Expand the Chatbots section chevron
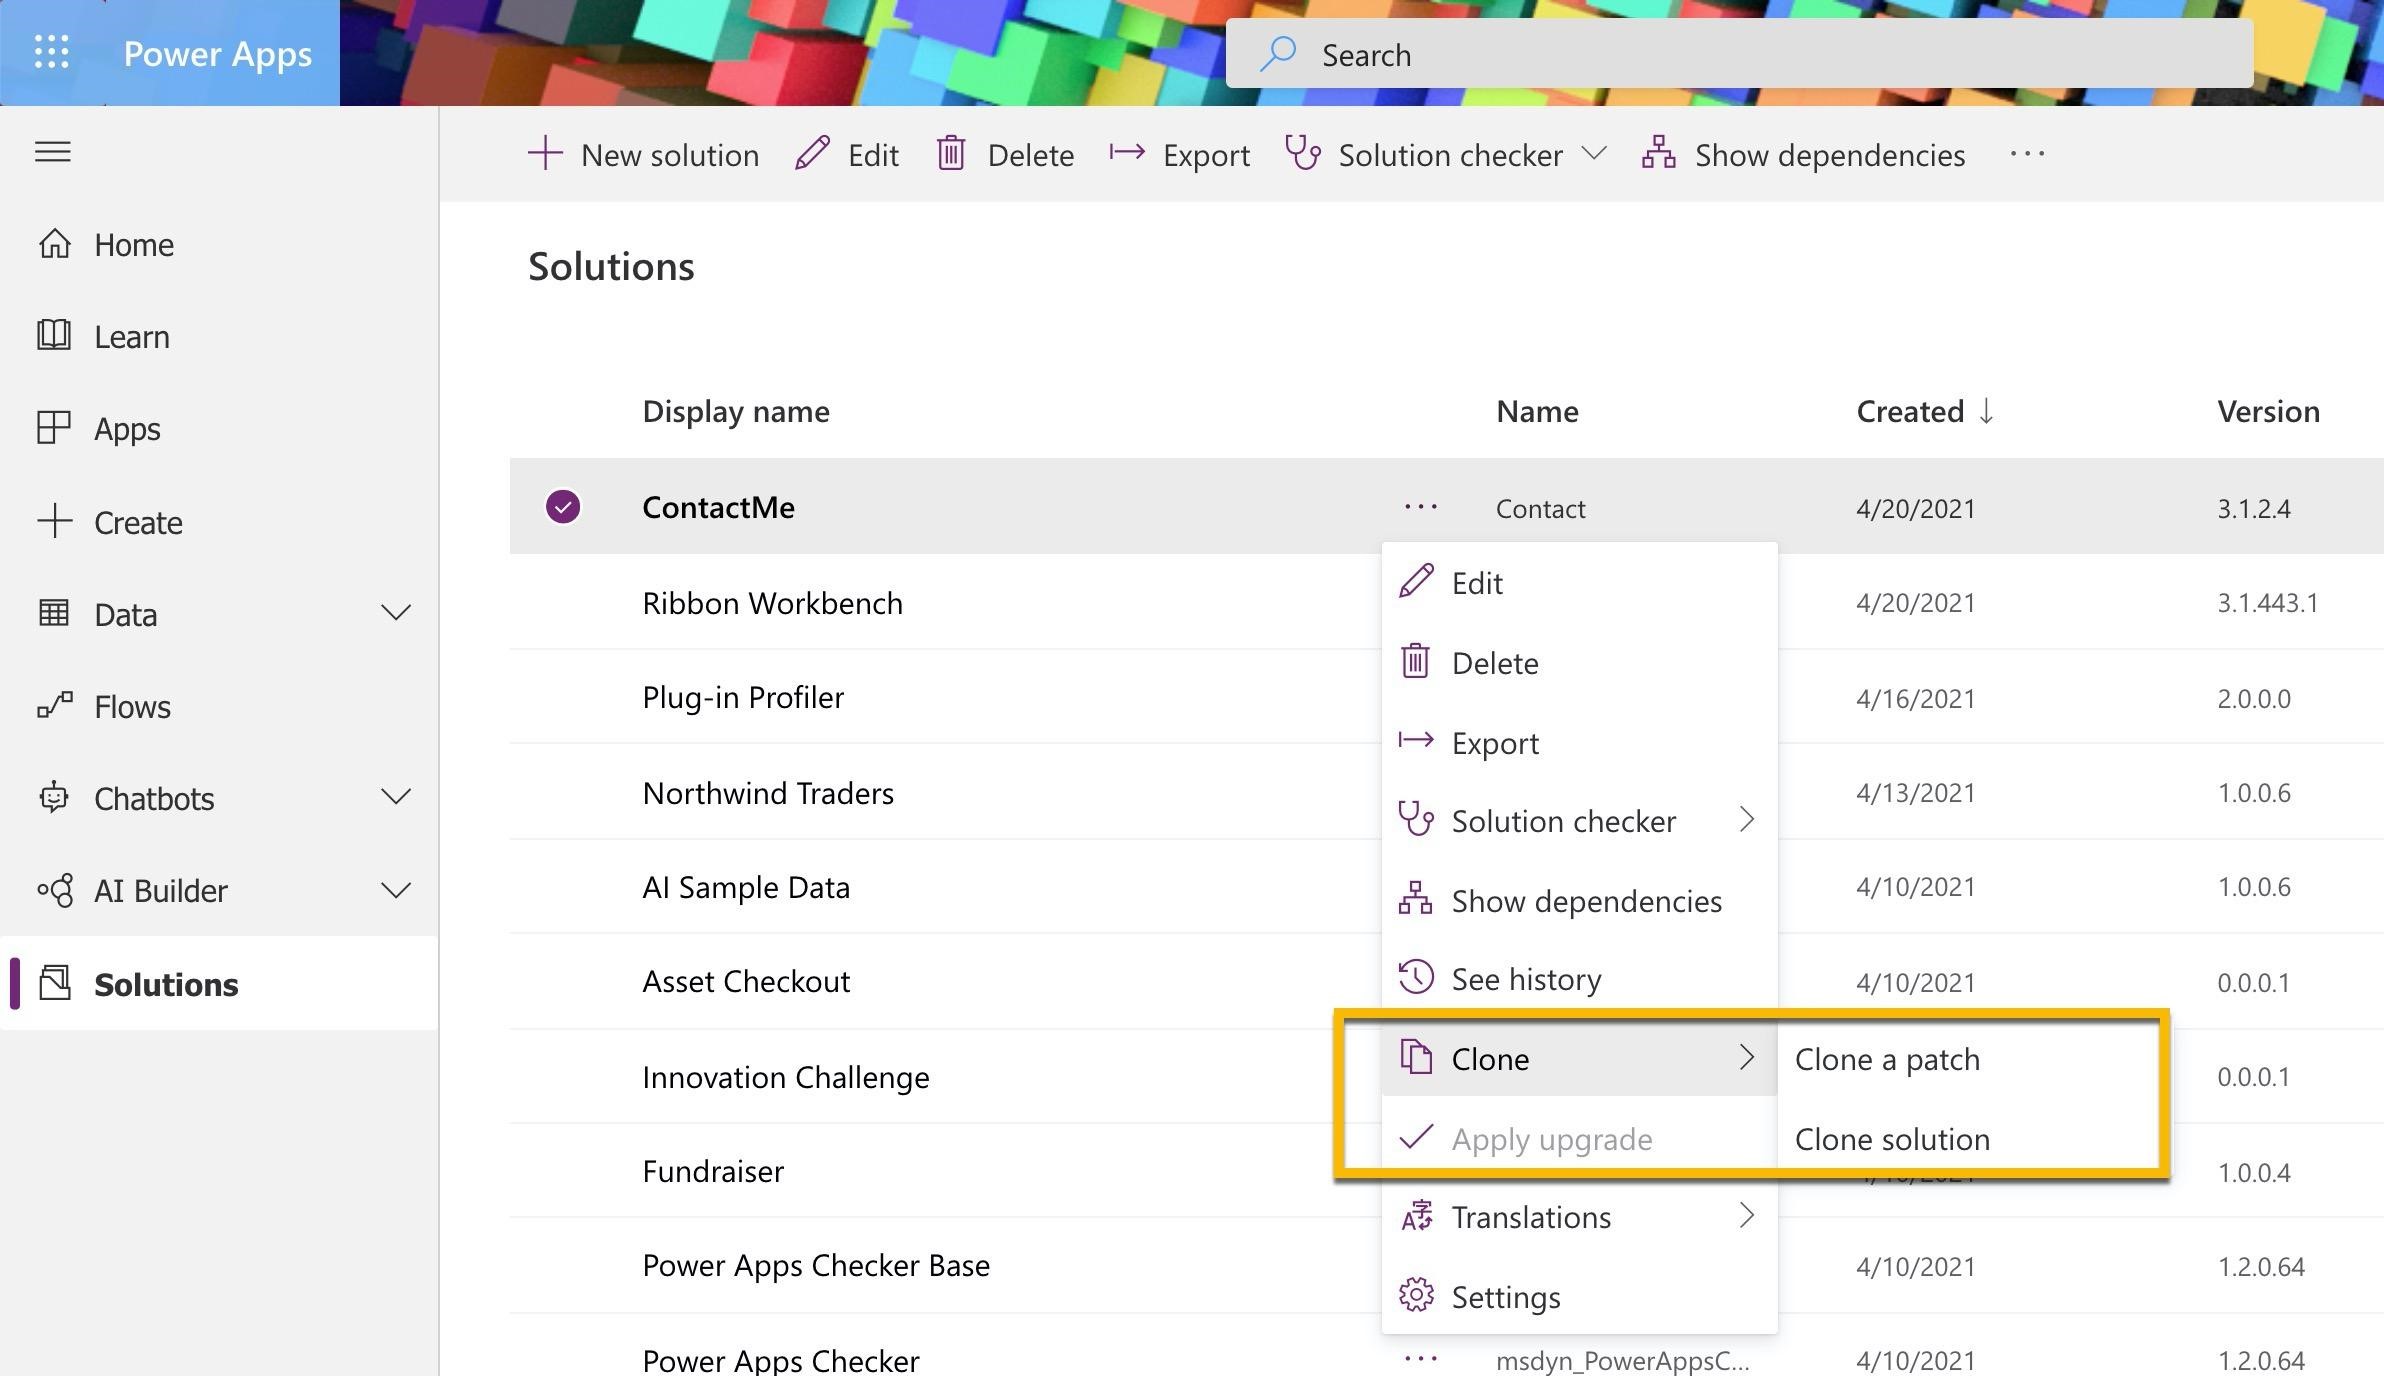This screenshot has height=1376, width=2384. (x=396, y=797)
